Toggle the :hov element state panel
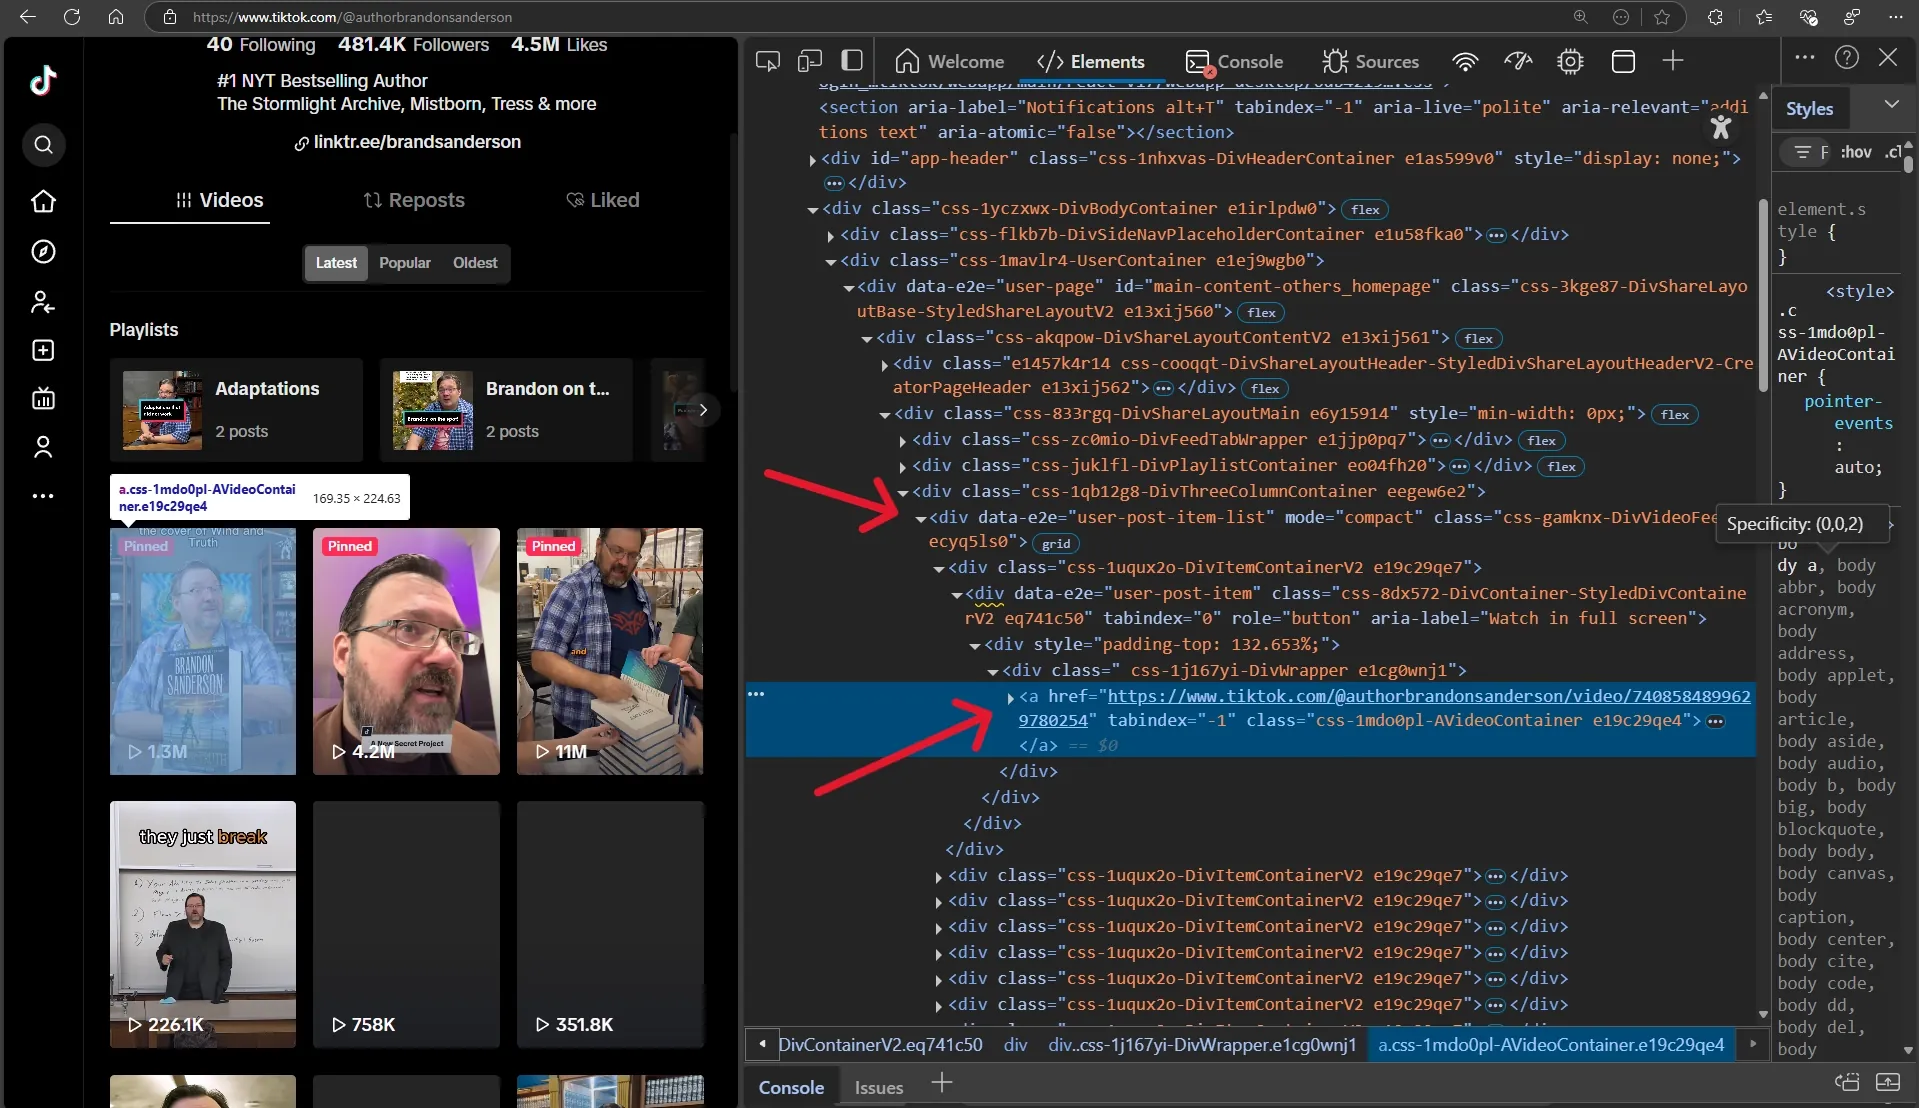This screenshot has height=1108, width=1919. point(1855,152)
